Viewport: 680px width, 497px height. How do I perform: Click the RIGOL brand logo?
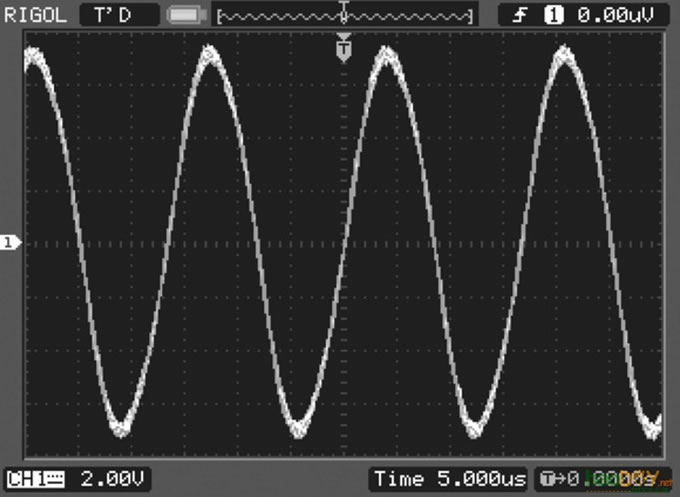coord(37,15)
